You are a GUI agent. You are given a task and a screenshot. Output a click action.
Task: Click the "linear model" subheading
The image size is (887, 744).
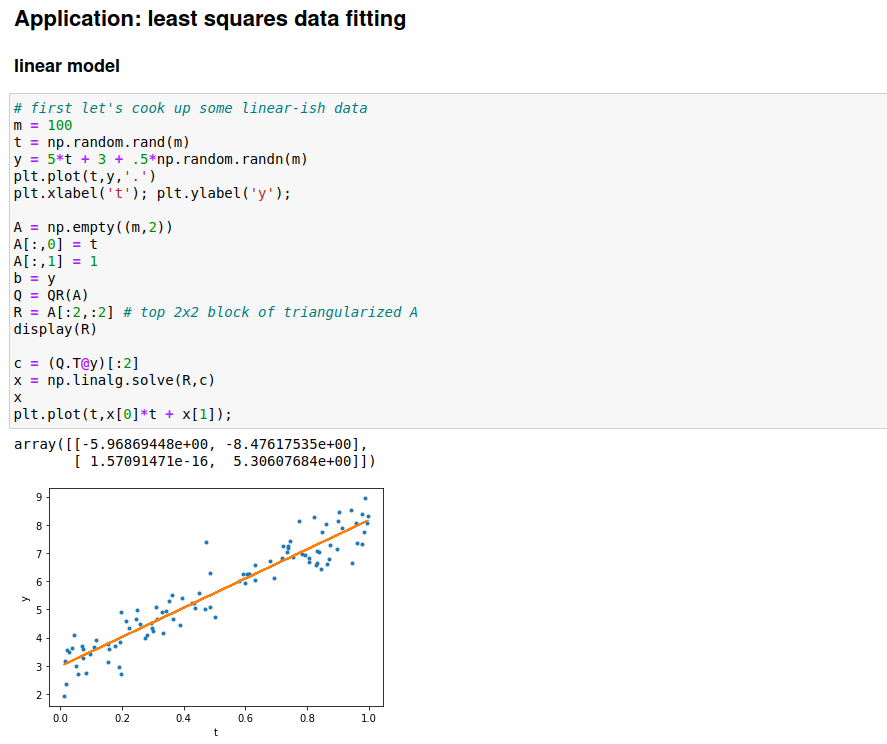click(x=67, y=66)
